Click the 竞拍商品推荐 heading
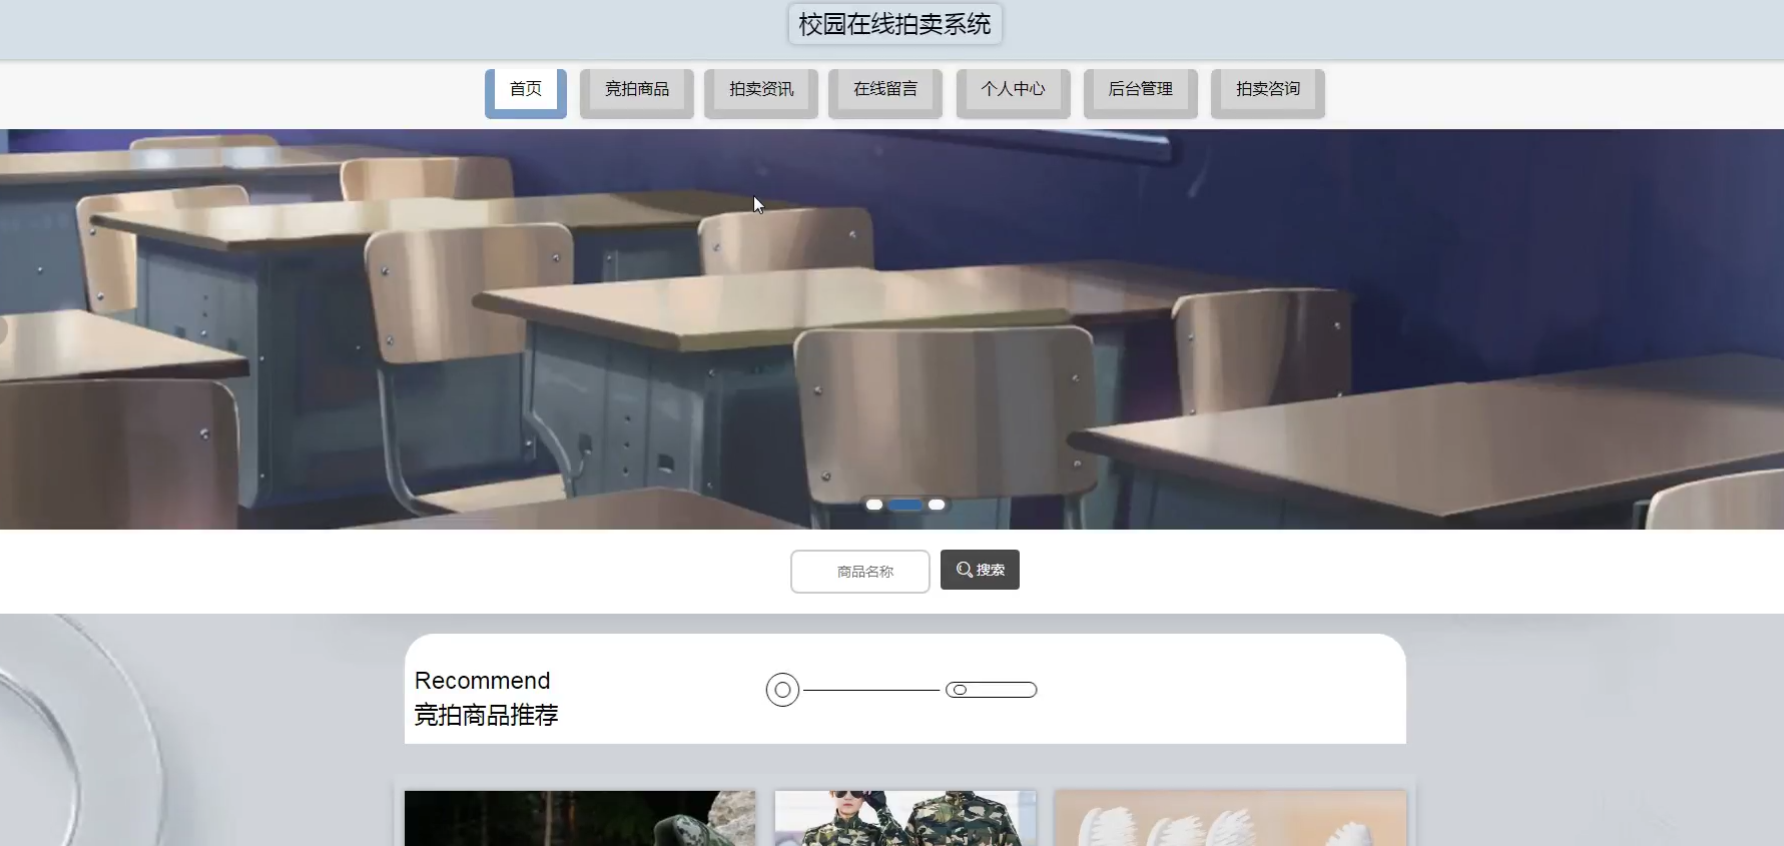The image size is (1784, 846). (486, 715)
